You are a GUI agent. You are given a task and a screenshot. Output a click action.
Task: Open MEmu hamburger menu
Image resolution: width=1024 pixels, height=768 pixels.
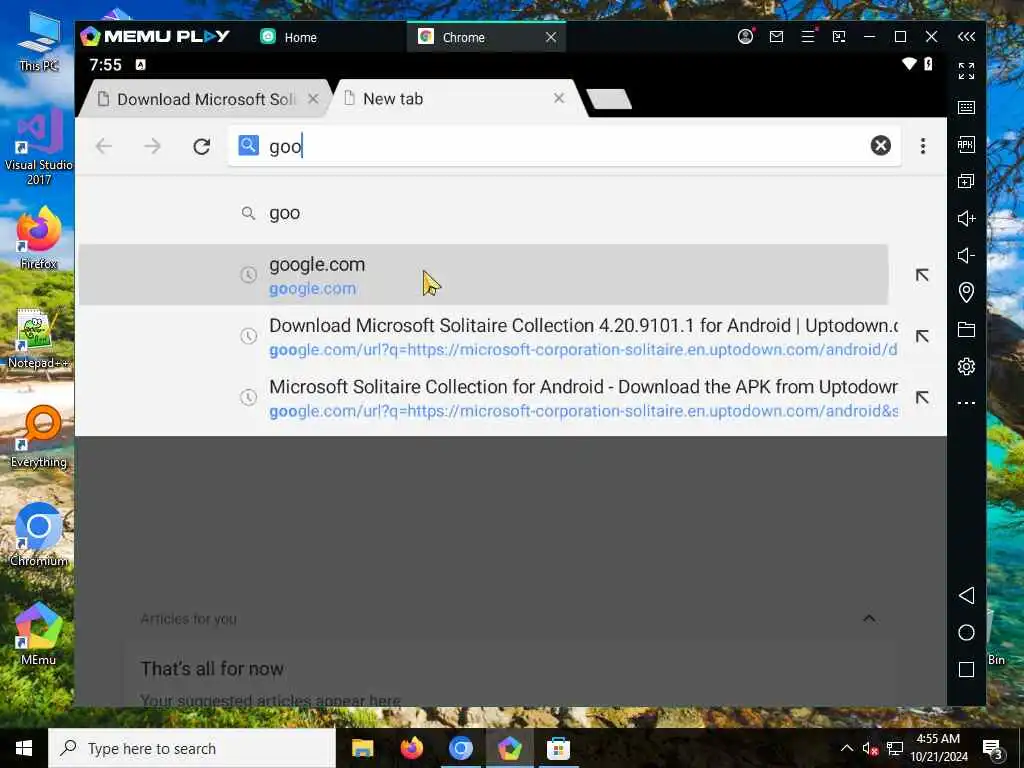[808, 37]
